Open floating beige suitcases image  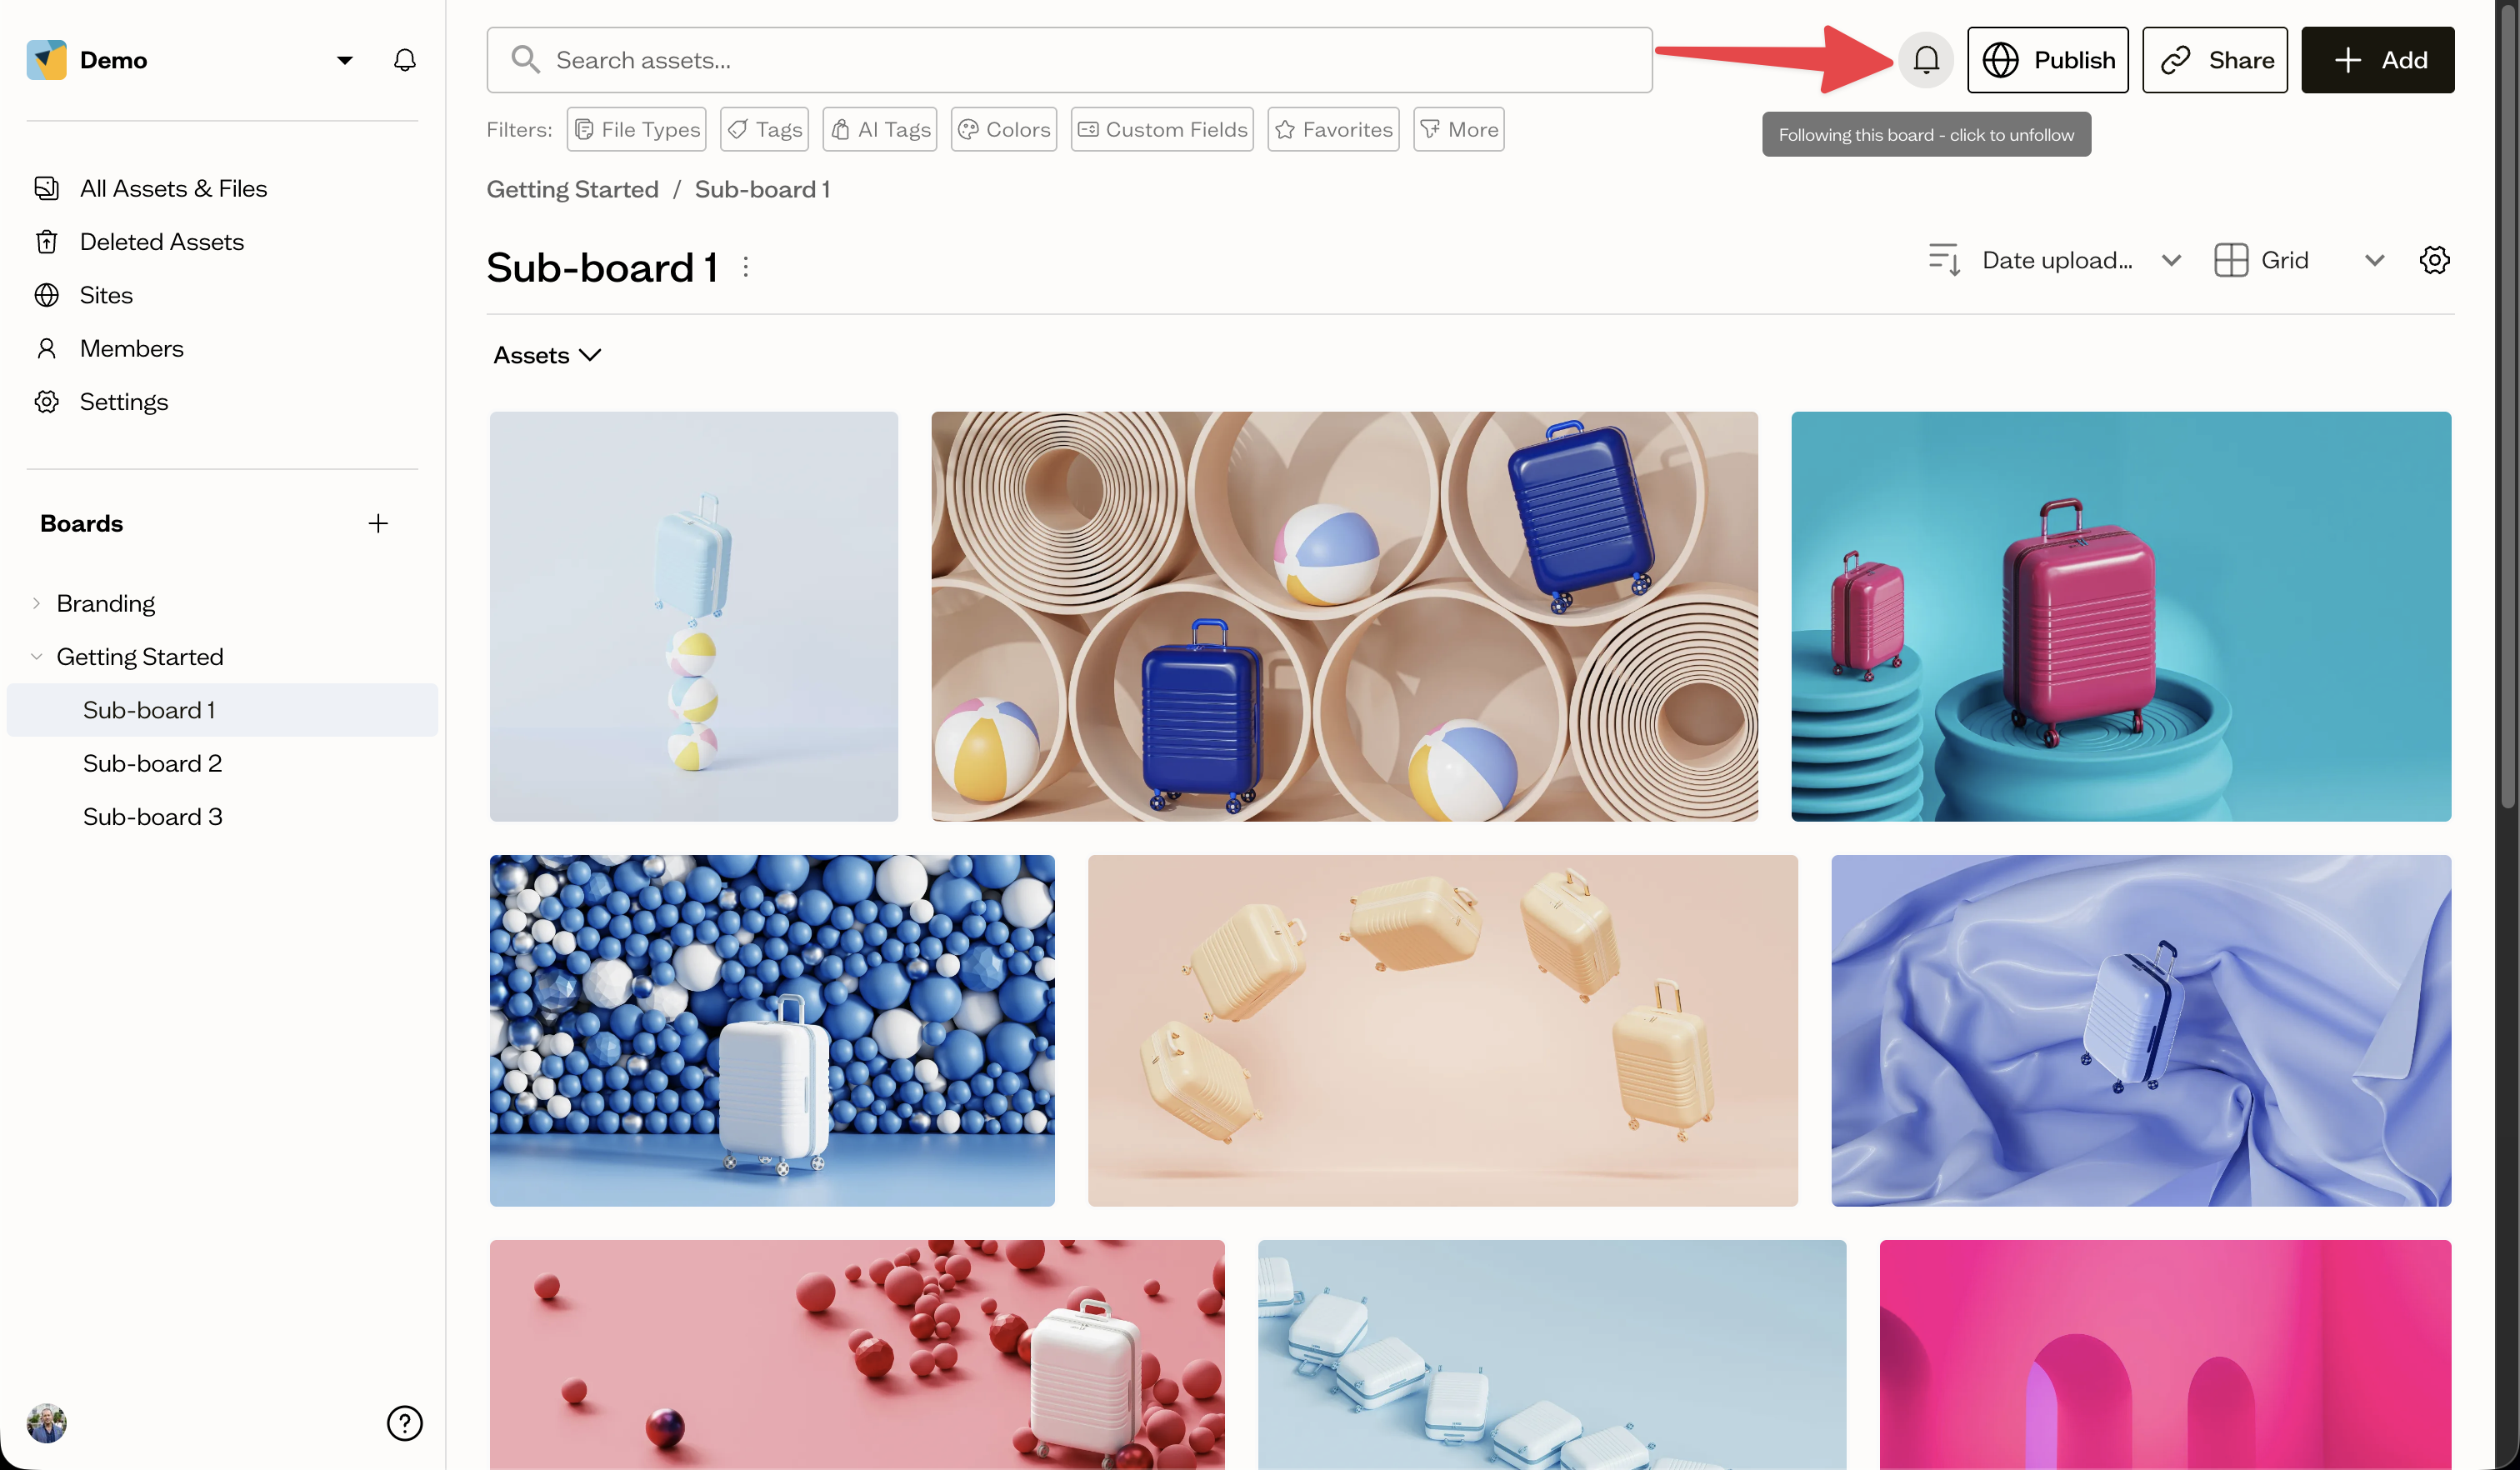pyautogui.click(x=1442, y=1031)
